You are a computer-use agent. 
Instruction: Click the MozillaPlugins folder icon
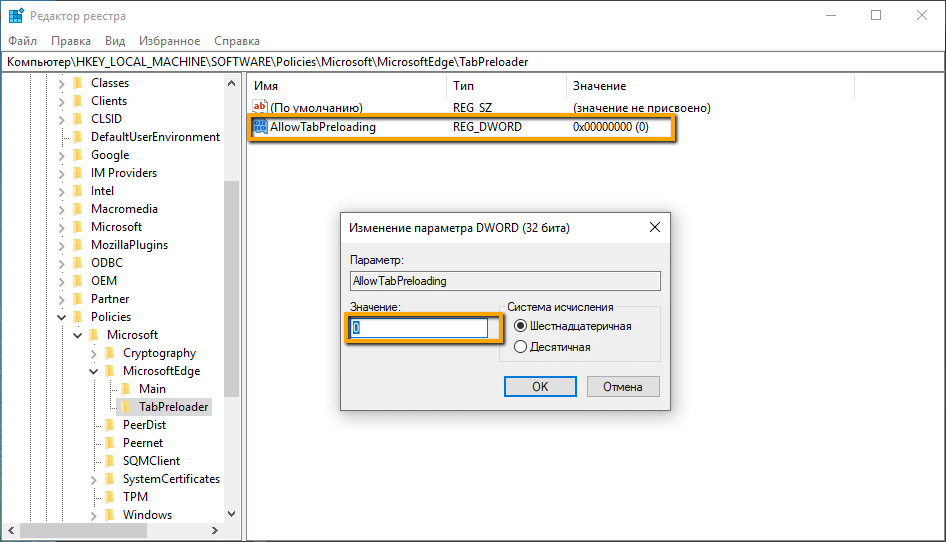78,245
